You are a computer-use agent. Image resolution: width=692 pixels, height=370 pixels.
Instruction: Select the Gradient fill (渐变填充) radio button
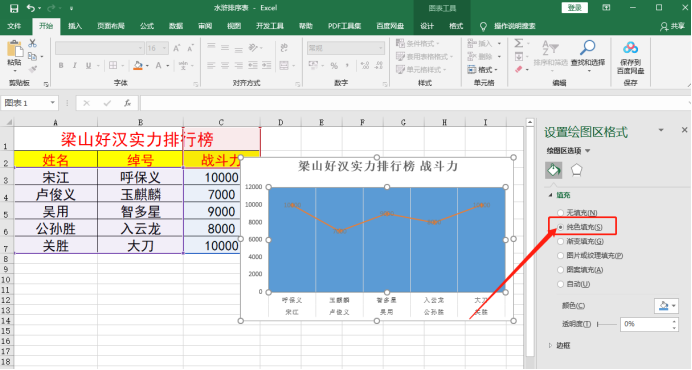pyautogui.click(x=560, y=242)
